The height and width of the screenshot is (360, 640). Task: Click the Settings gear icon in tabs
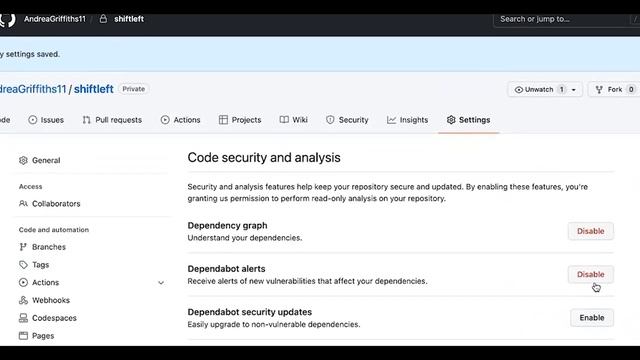pos(451,120)
